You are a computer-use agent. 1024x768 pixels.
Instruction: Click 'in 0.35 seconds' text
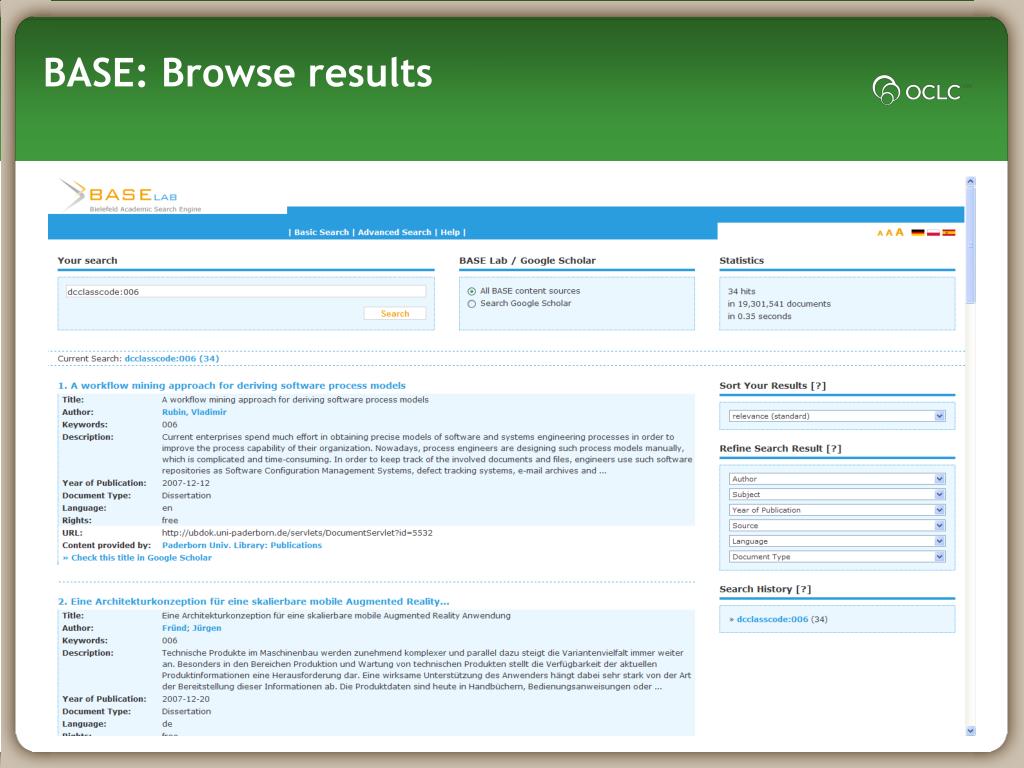pos(760,316)
